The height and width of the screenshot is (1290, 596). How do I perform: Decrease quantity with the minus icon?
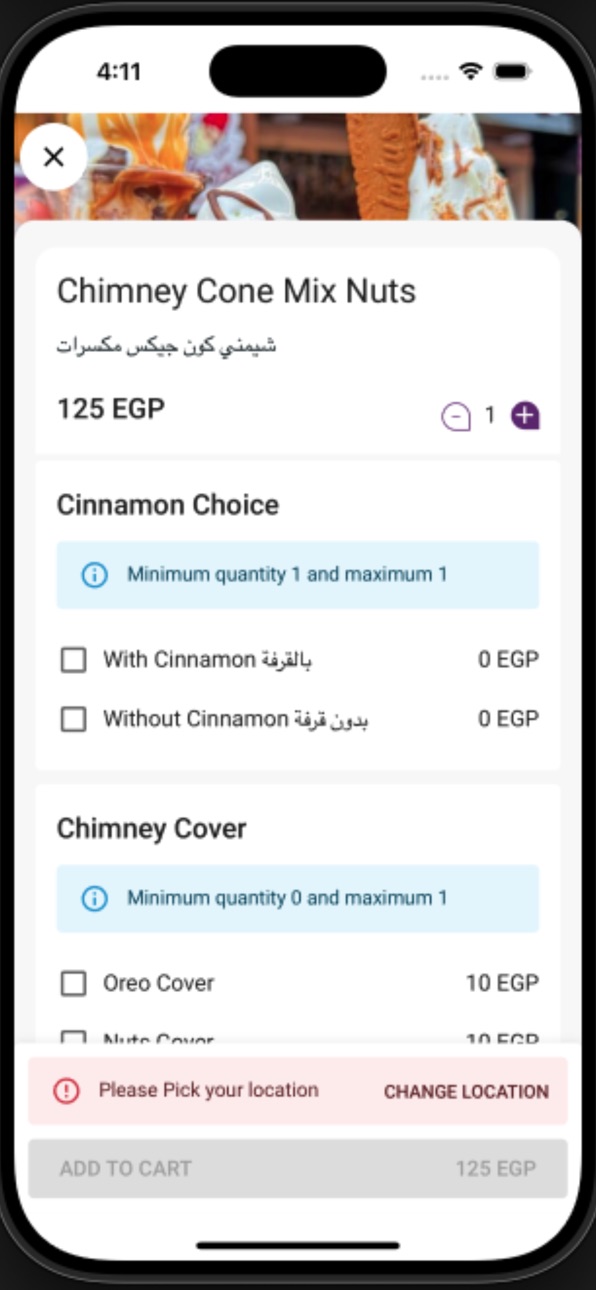(x=456, y=416)
